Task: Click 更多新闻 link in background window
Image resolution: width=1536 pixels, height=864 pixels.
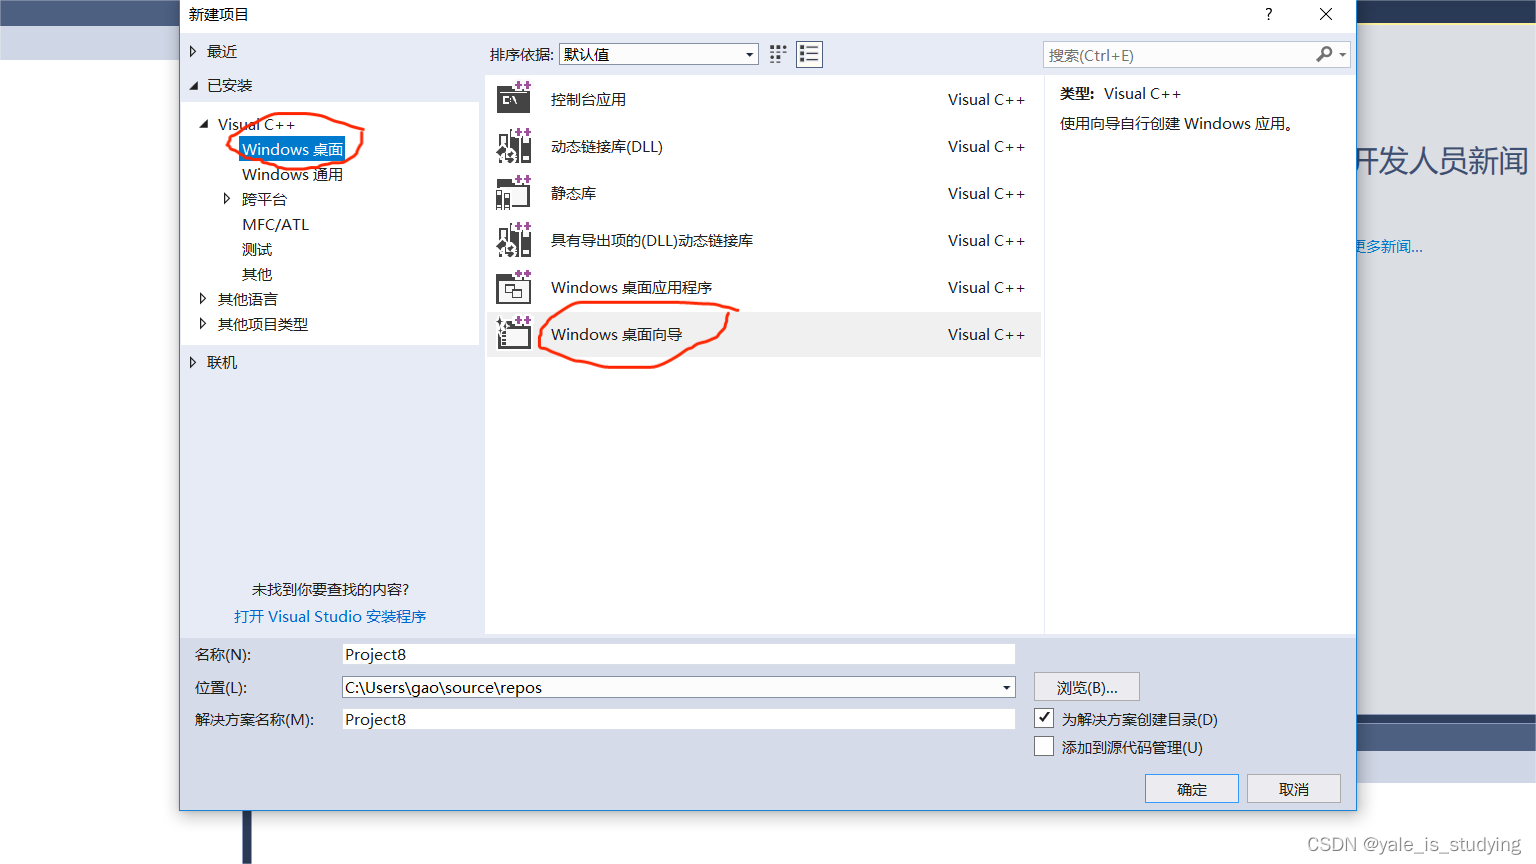Action: tap(1389, 246)
